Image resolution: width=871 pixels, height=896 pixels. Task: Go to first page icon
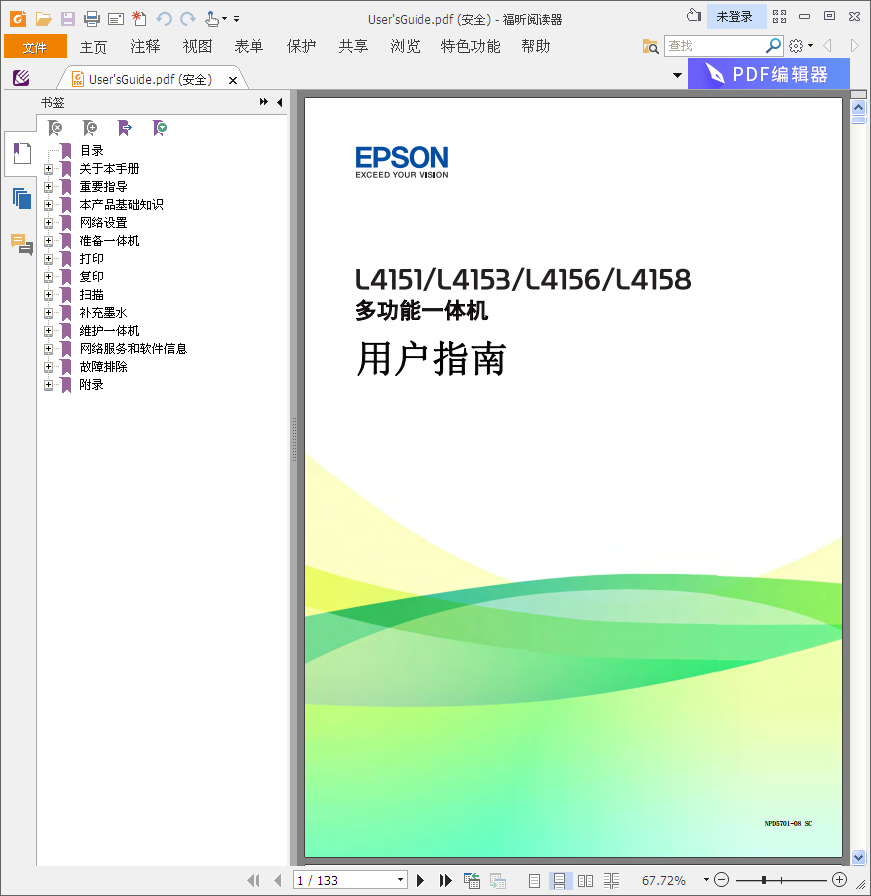coord(253,881)
